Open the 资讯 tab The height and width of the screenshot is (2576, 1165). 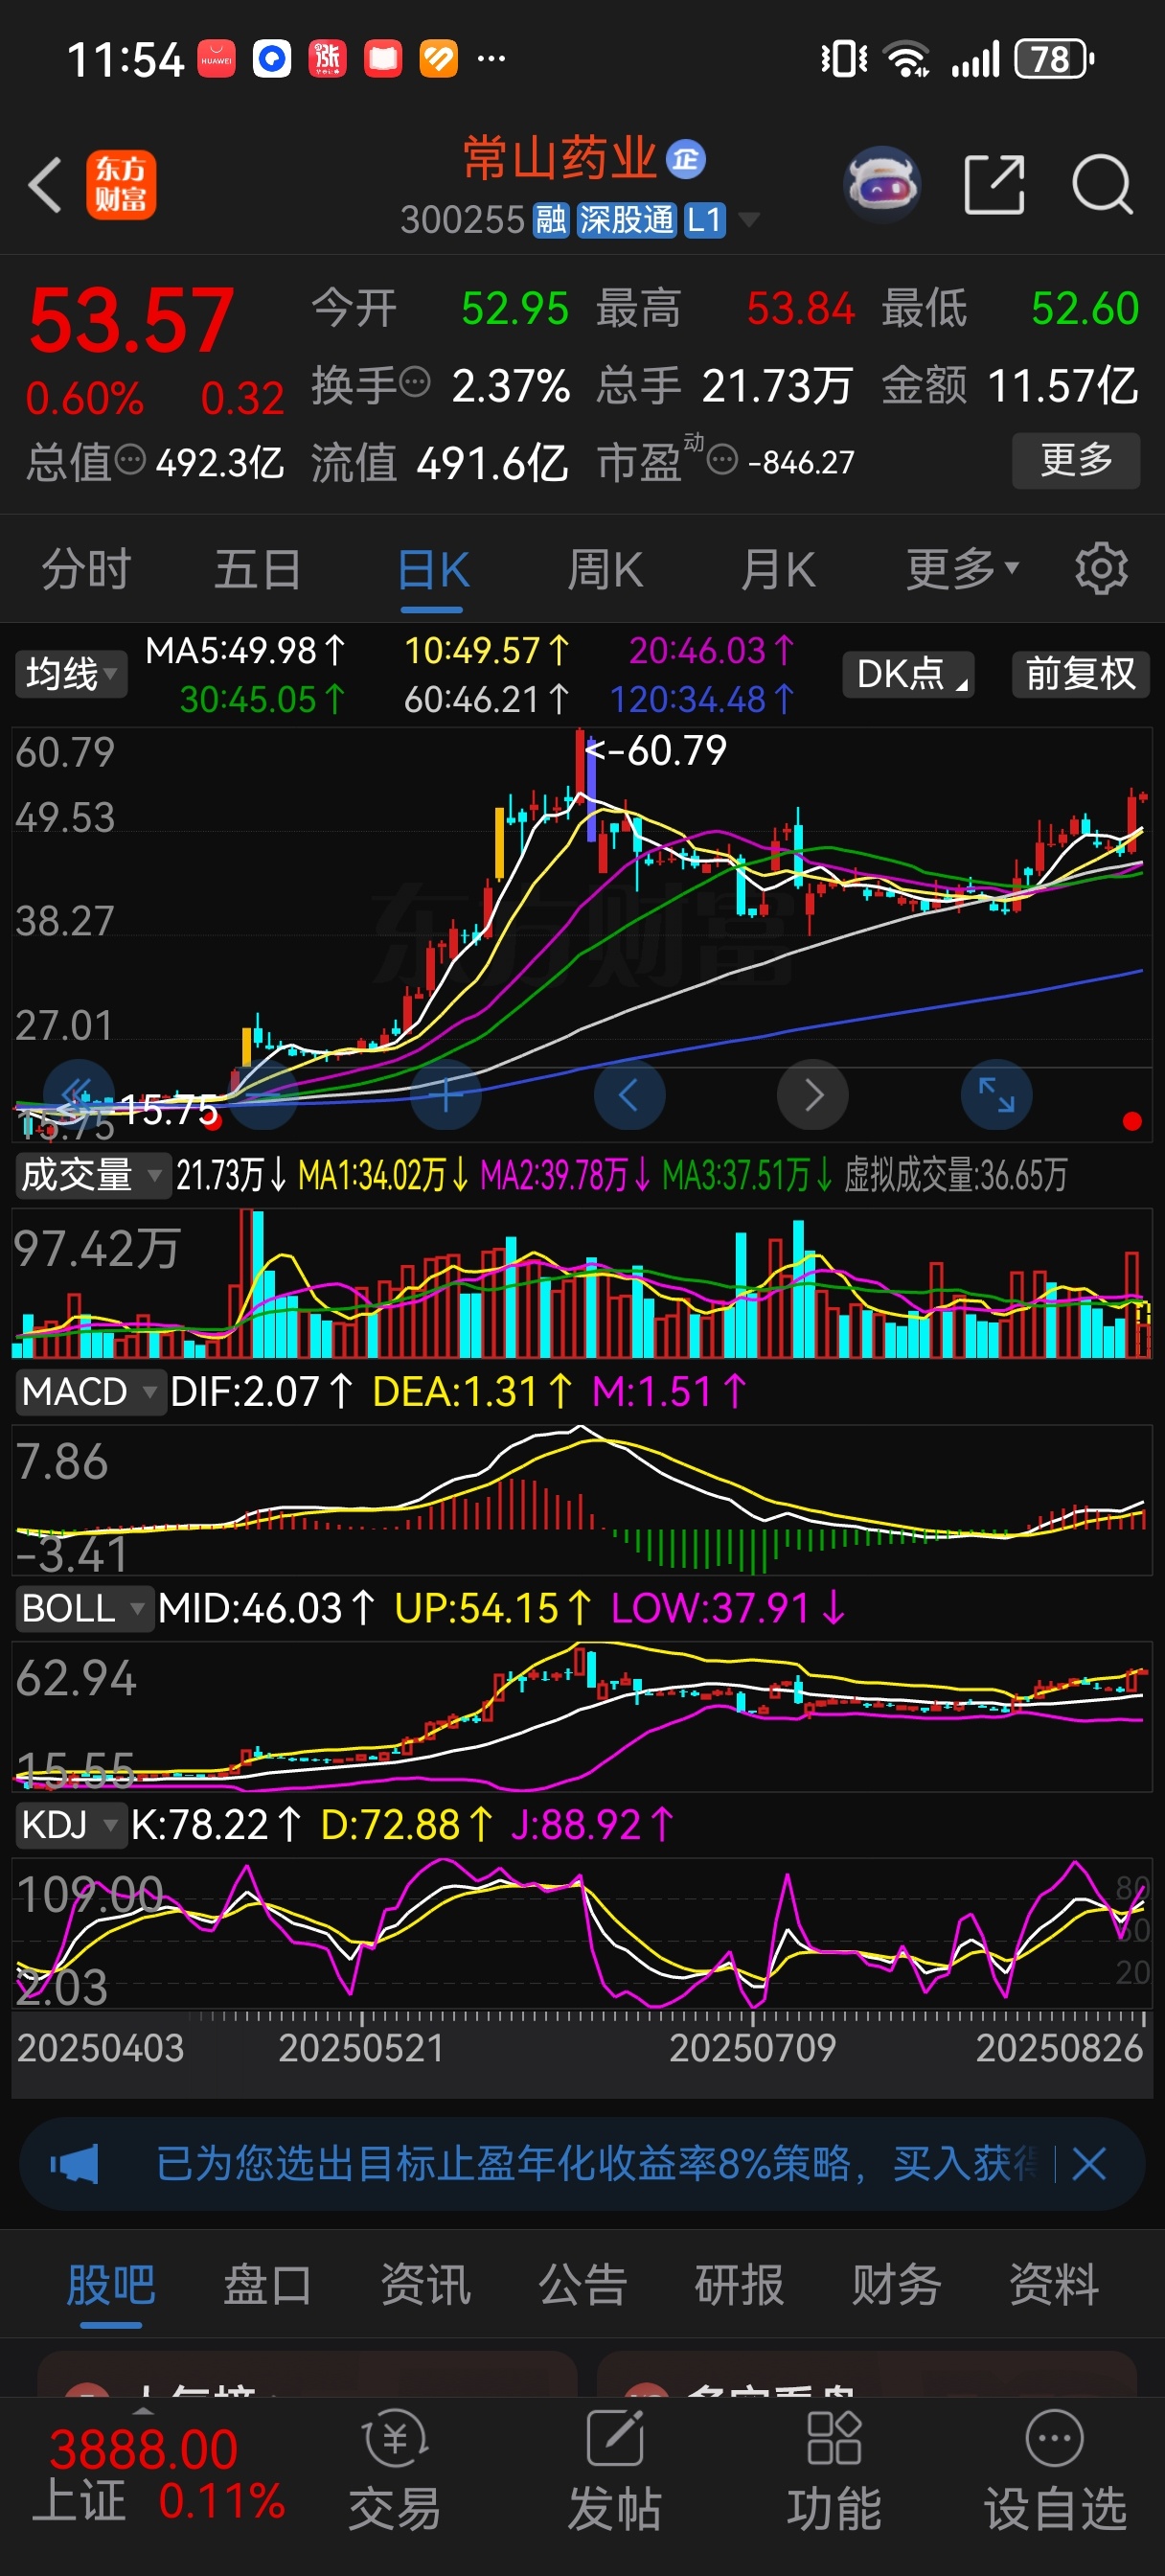(x=425, y=2285)
